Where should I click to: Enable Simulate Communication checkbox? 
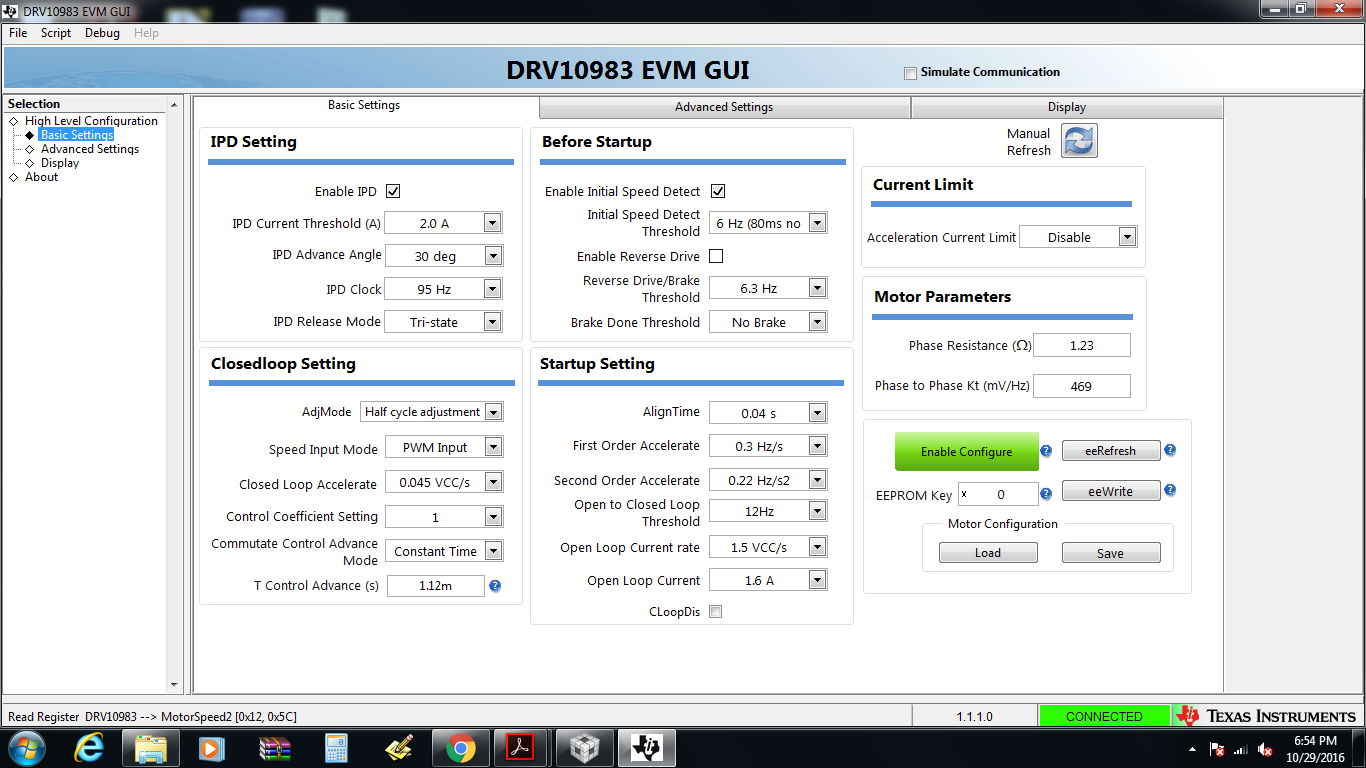[x=910, y=72]
